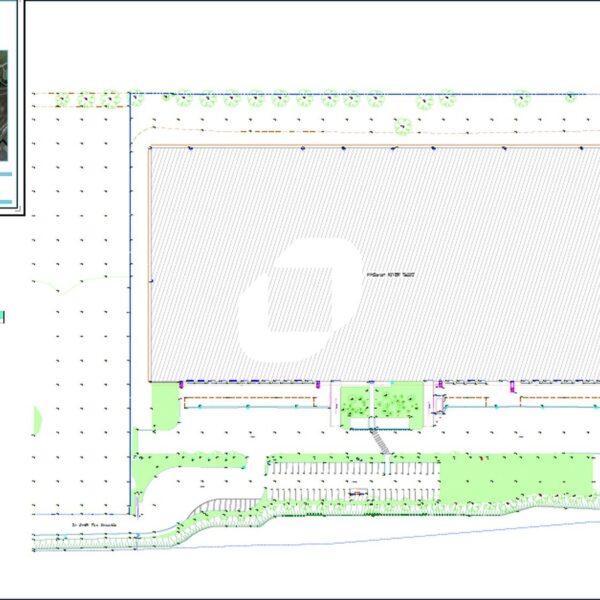The height and width of the screenshot is (600, 600).
Task: Select the lone tree symbol below the tree row
Action: point(403,125)
